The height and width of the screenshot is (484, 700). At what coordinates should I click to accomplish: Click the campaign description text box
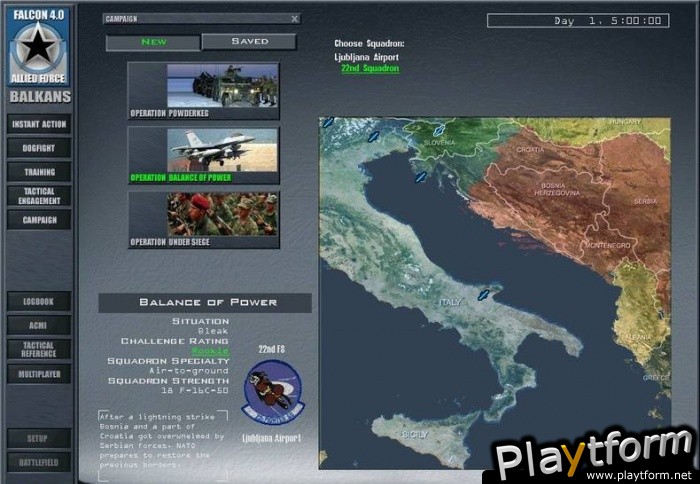pyautogui.click(x=163, y=446)
